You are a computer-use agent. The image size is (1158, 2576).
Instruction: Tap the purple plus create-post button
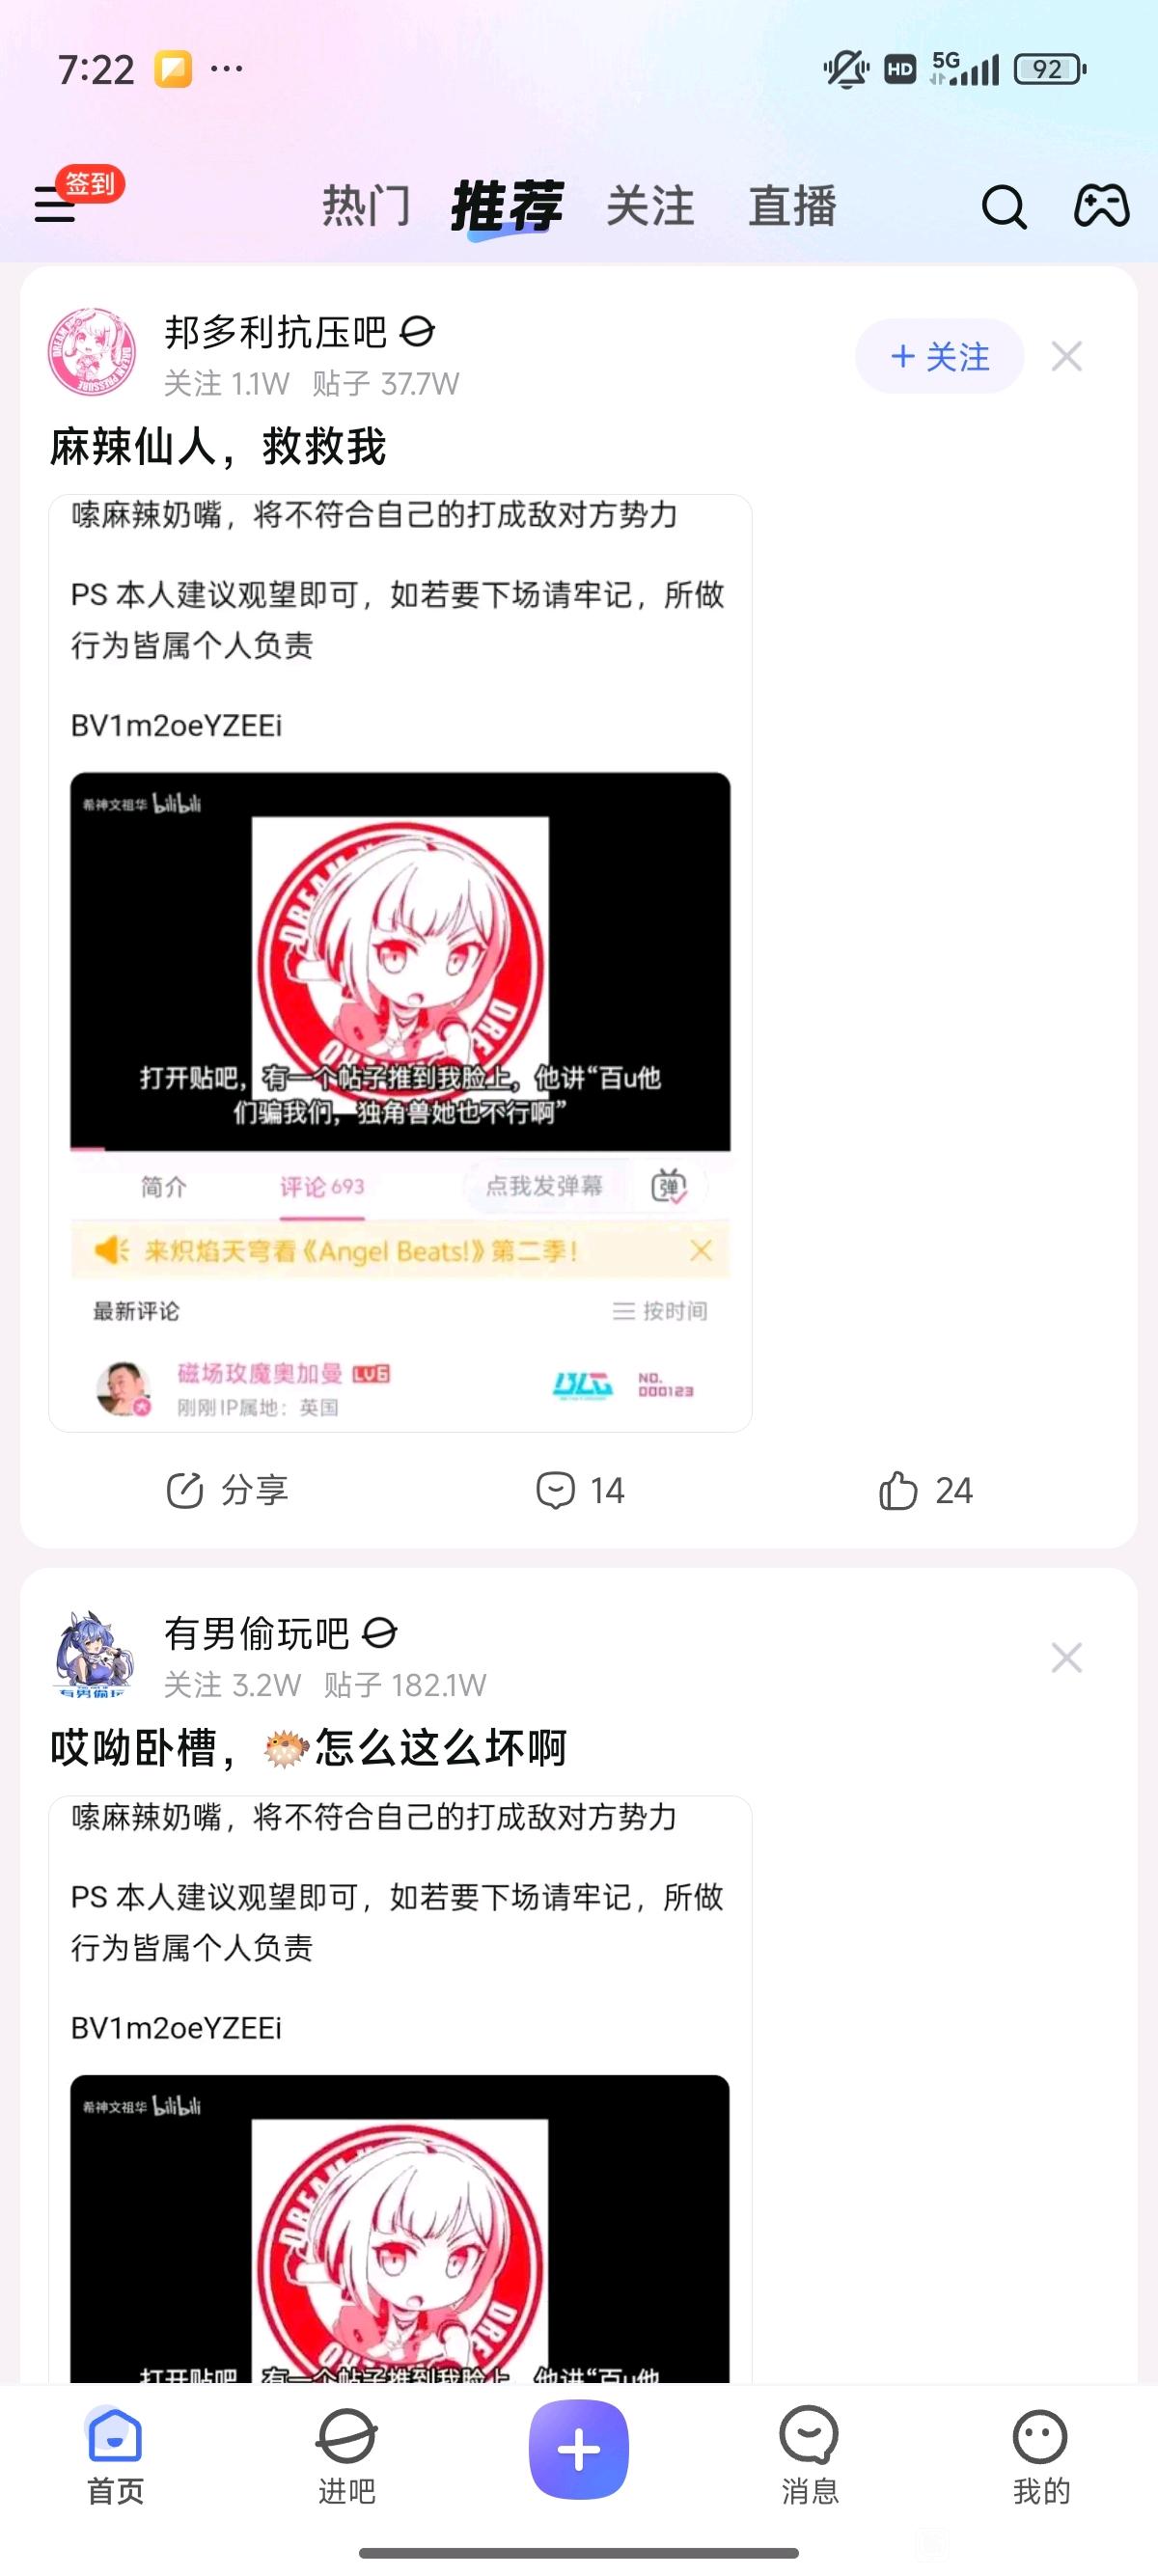[x=579, y=2450]
